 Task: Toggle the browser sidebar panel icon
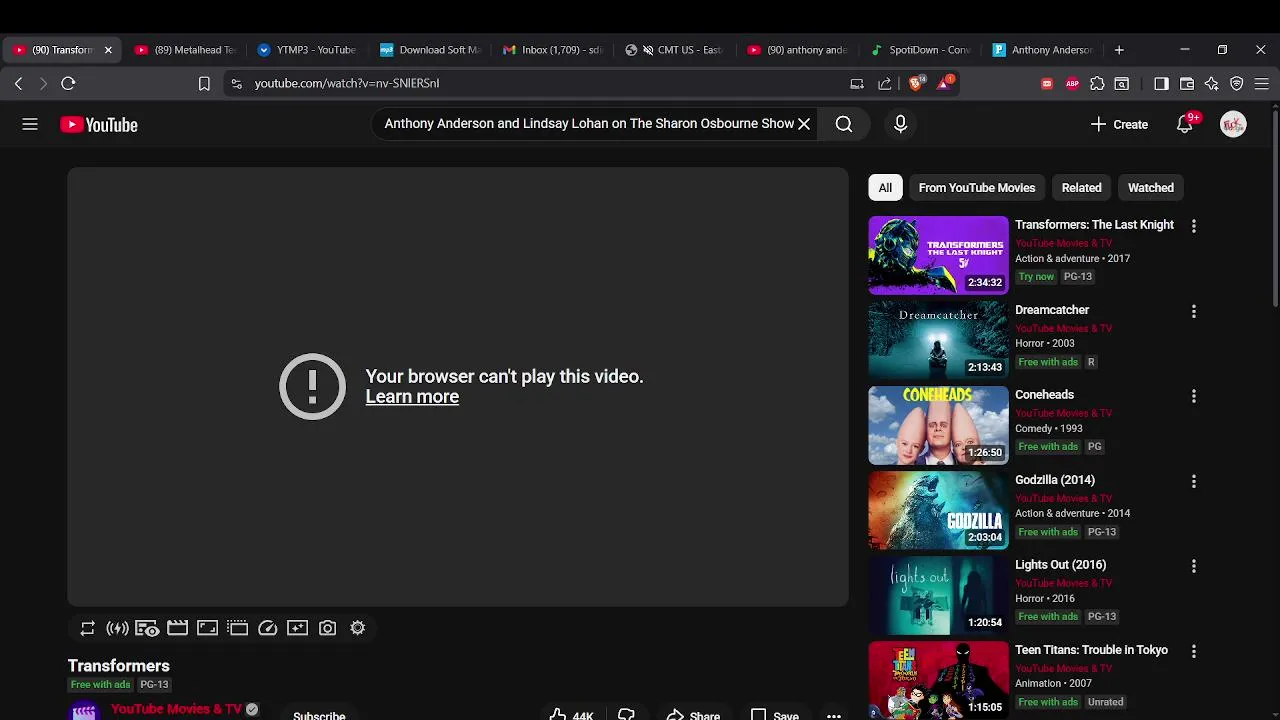pos(1161,84)
